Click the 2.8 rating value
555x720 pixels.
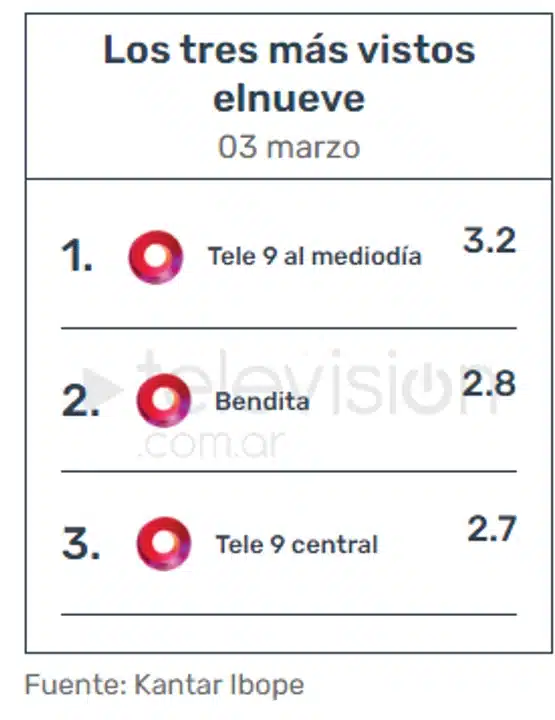point(489,383)
